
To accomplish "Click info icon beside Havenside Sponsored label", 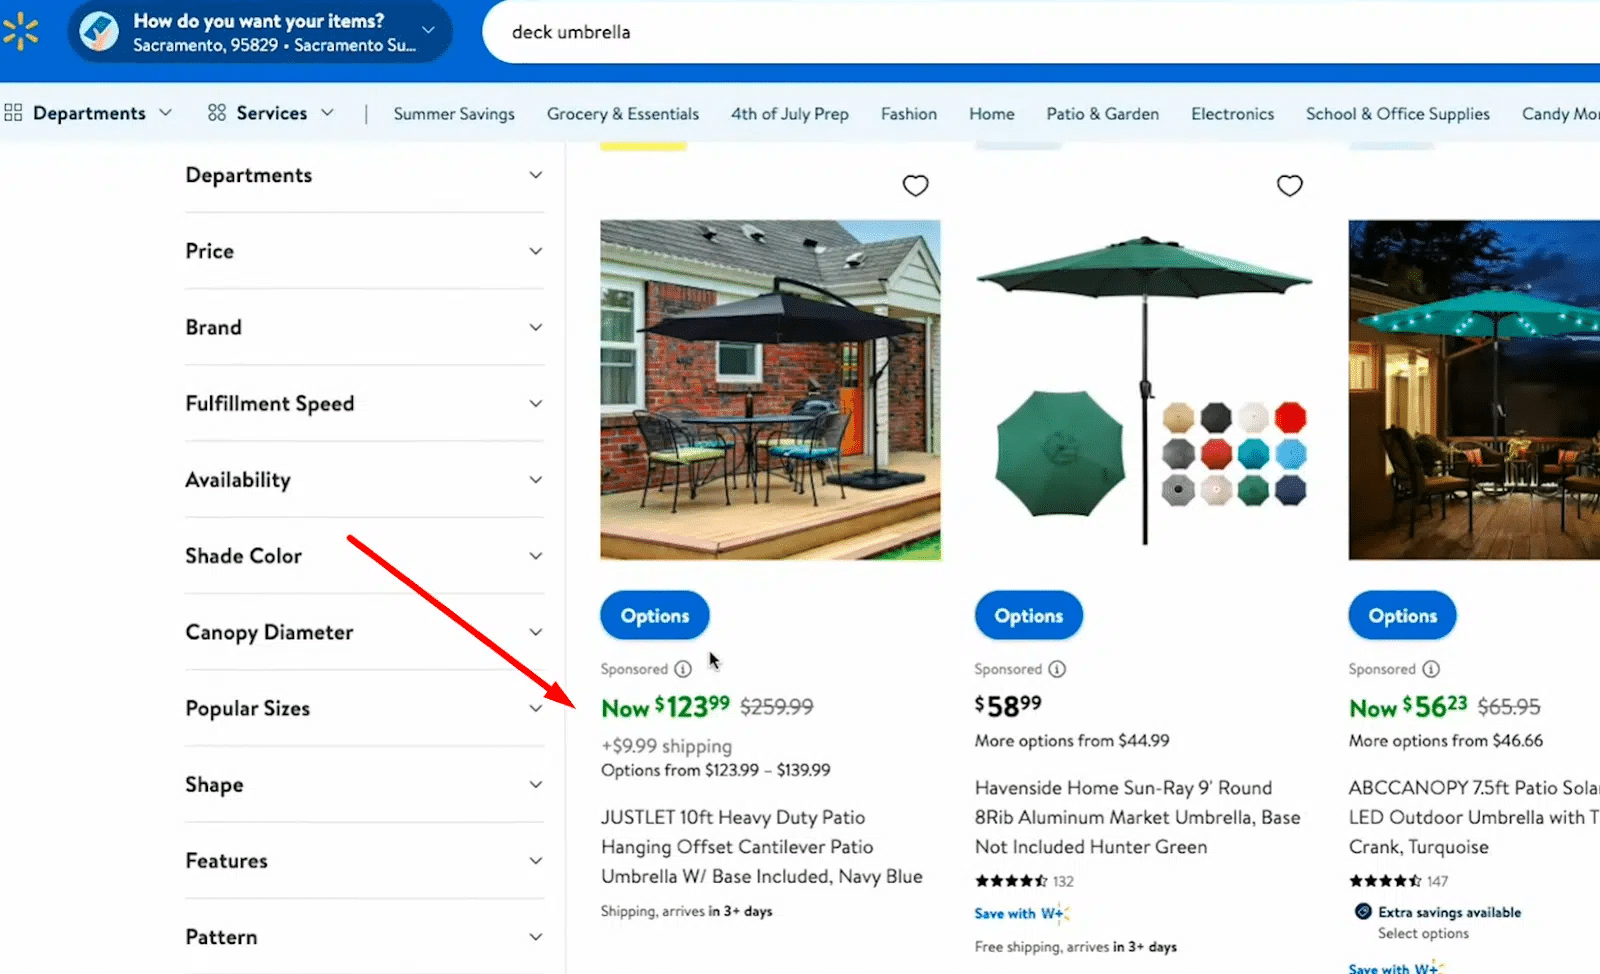I will pyautogui.click(x=1057, y=669).
